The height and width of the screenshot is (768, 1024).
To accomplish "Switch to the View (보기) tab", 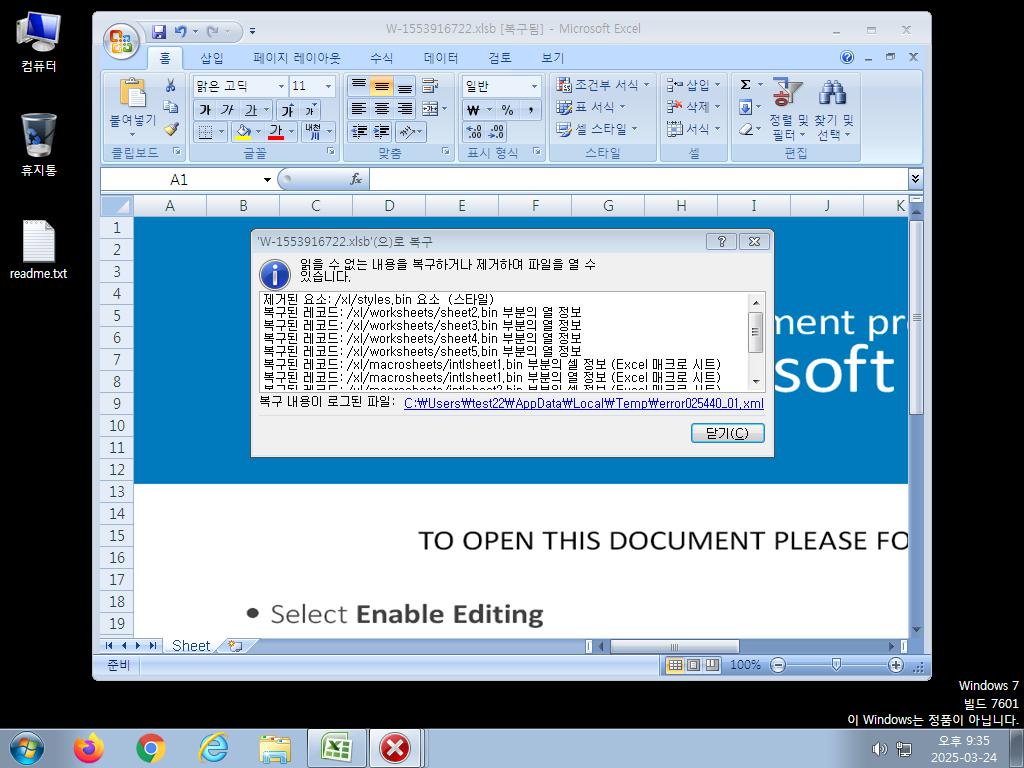I will click(x=552, y=58).
